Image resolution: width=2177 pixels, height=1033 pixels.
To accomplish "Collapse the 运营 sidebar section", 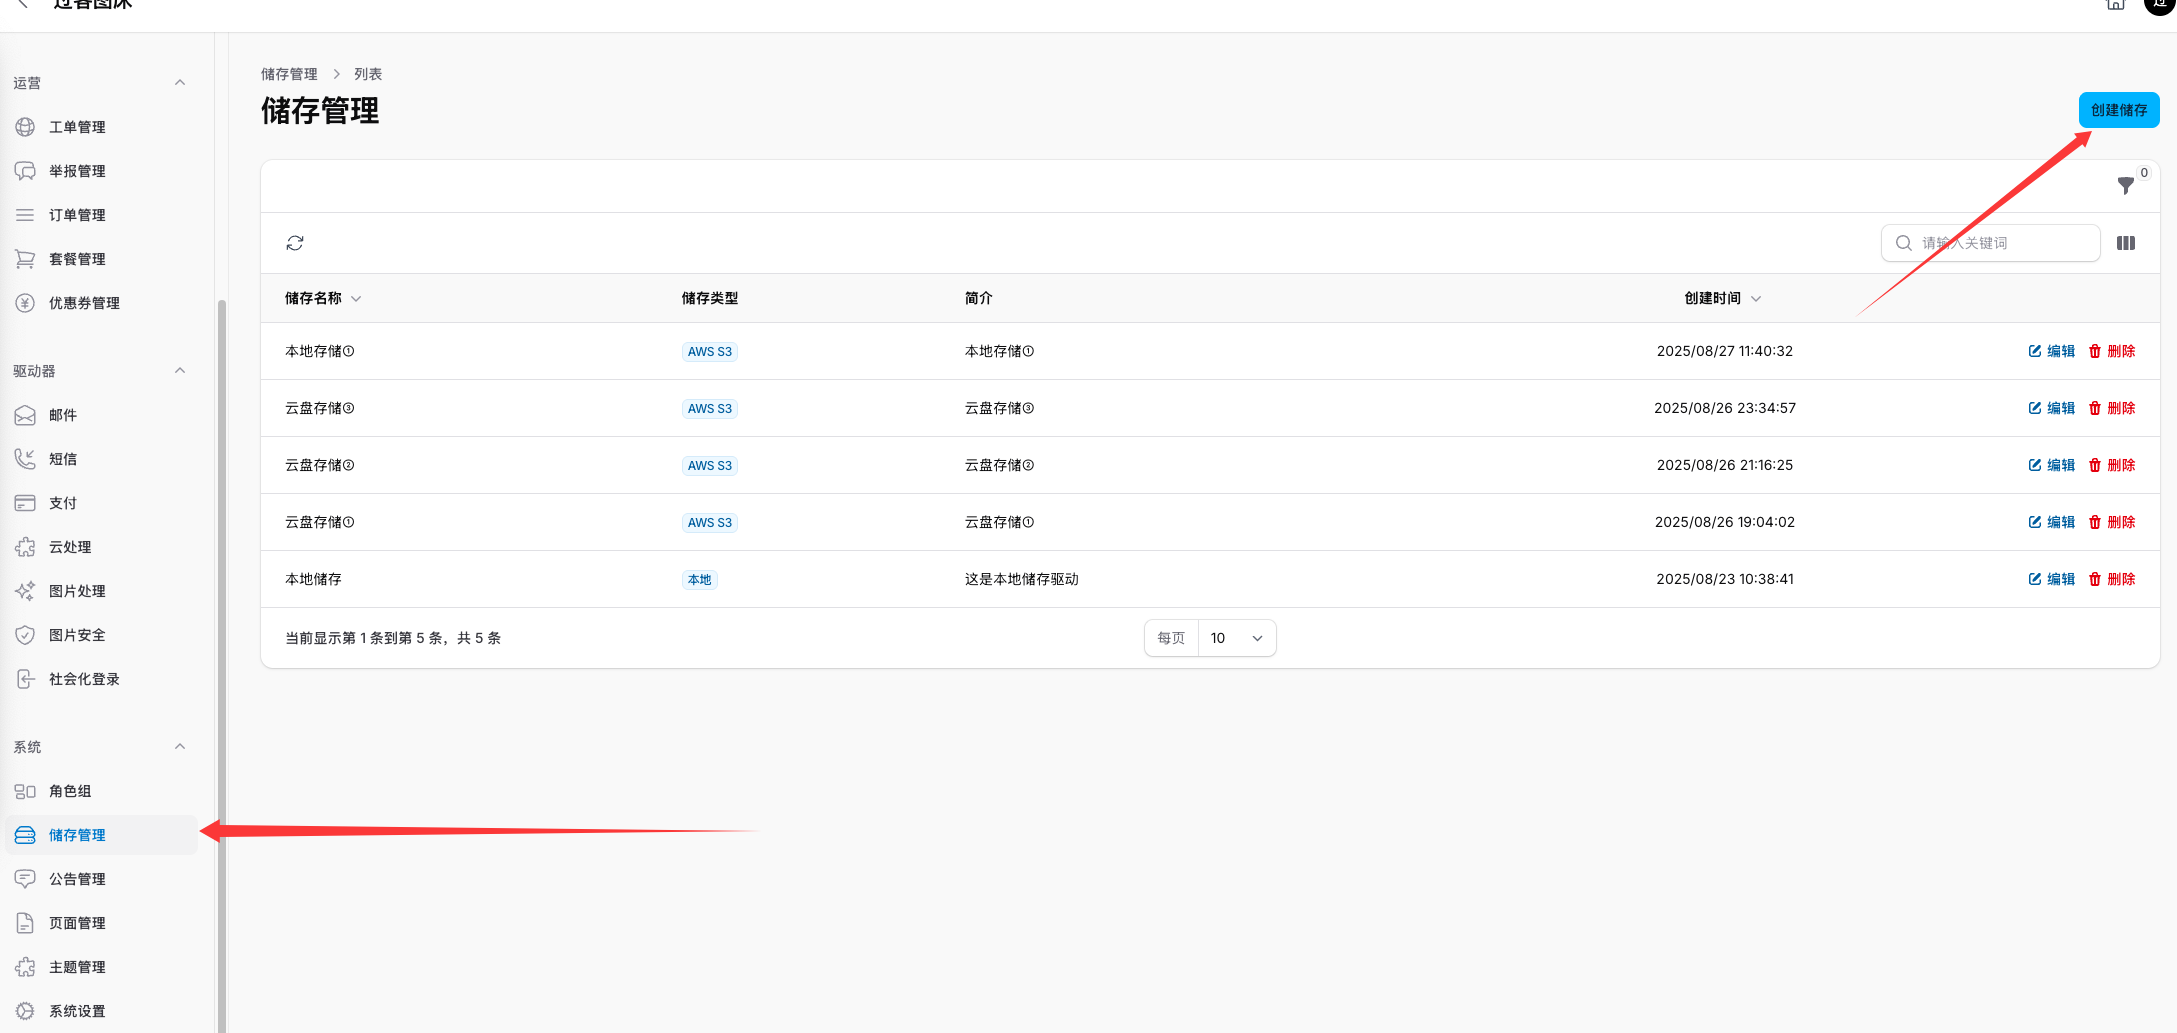I will tap(180, 82).
